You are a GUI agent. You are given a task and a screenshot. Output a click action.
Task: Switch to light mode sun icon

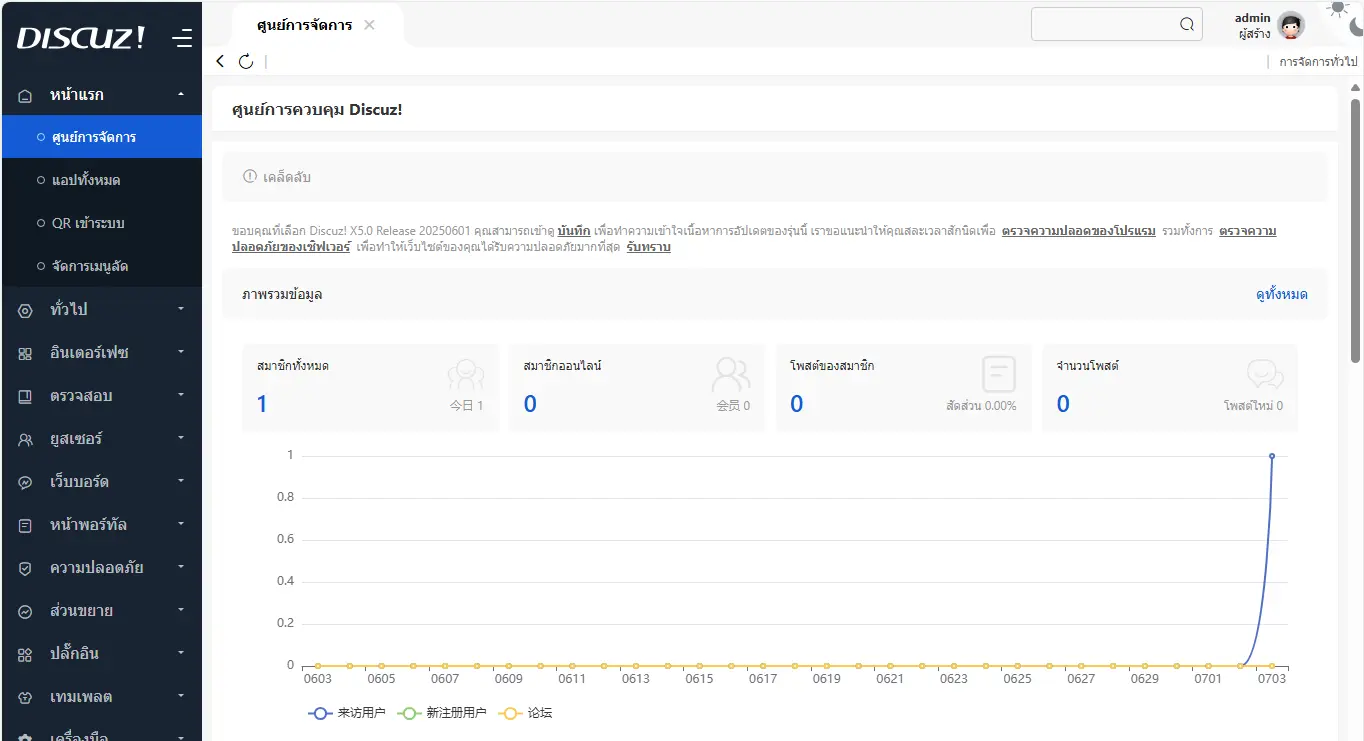1337,8
